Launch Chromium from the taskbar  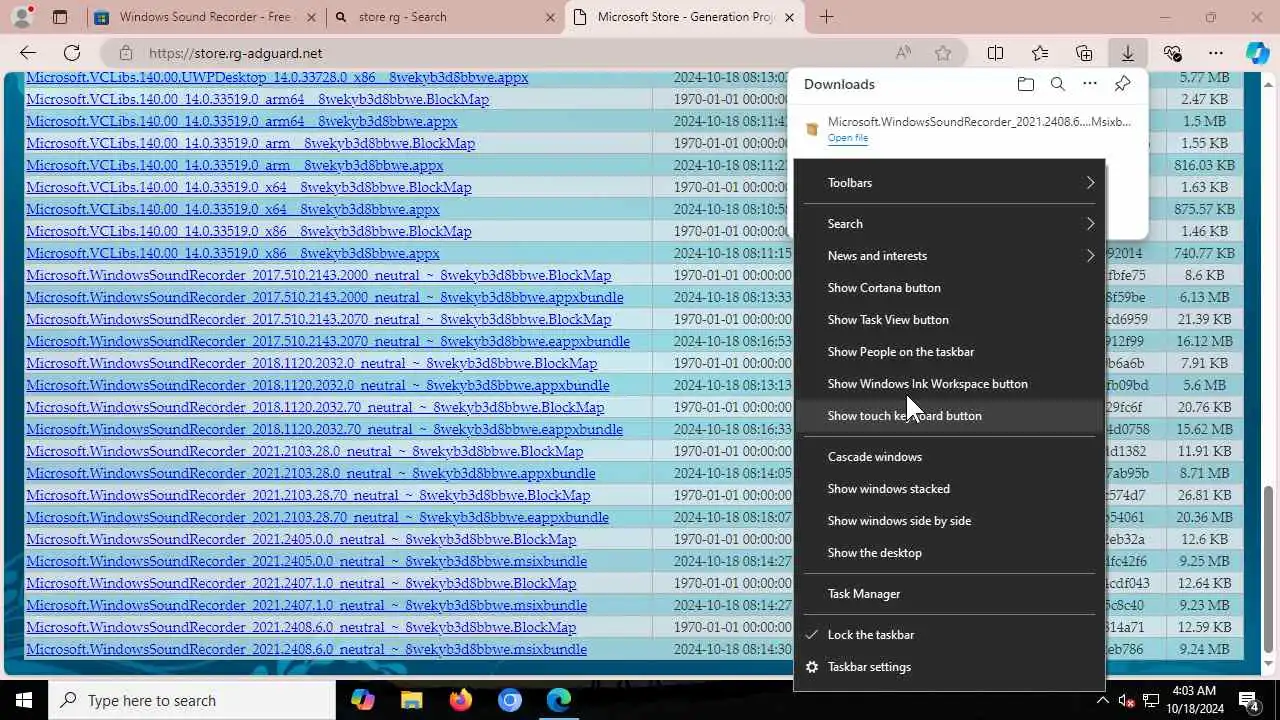coord(509,700)
